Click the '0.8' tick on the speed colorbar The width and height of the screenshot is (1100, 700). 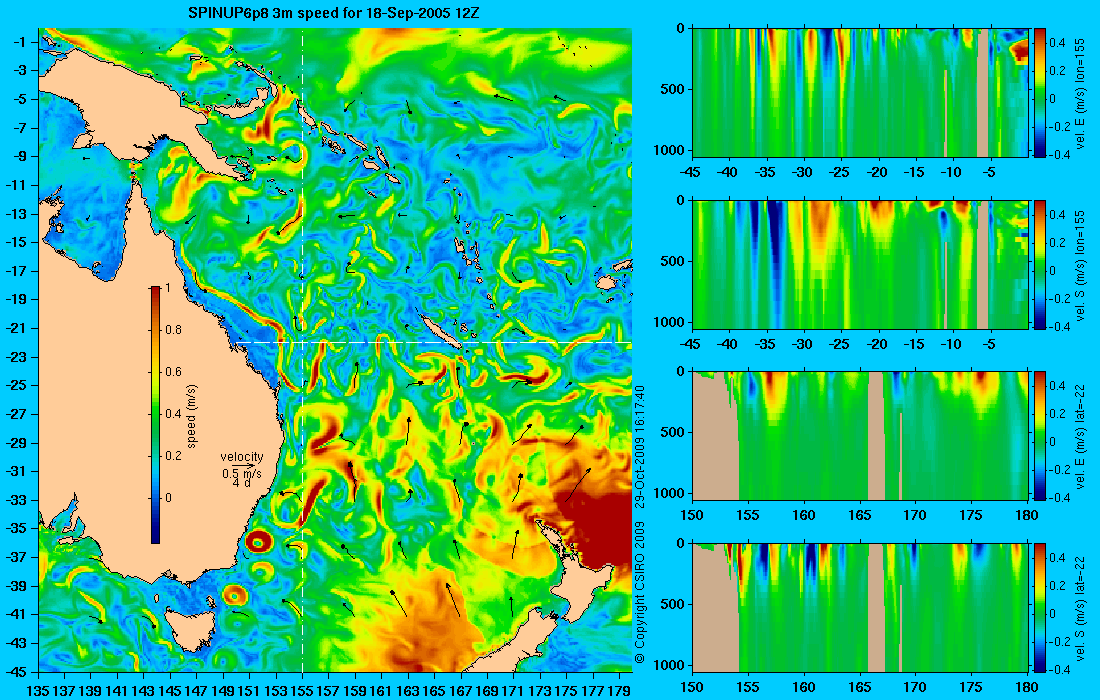point(173,330)
